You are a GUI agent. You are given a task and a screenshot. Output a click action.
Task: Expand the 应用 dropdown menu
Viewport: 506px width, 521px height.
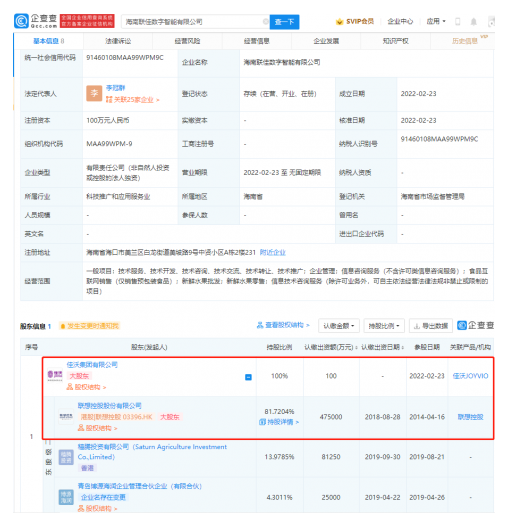[x=436, y=21]
